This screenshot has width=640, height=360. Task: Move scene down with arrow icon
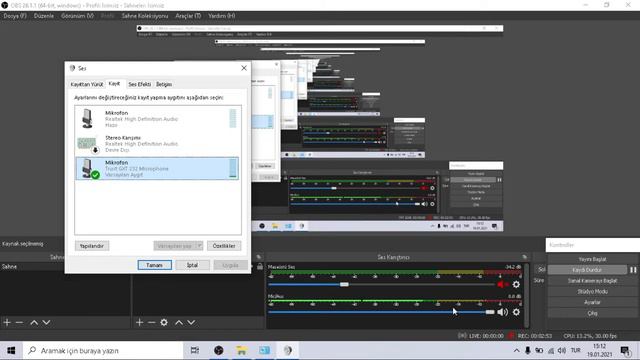(x=47, y=322)
